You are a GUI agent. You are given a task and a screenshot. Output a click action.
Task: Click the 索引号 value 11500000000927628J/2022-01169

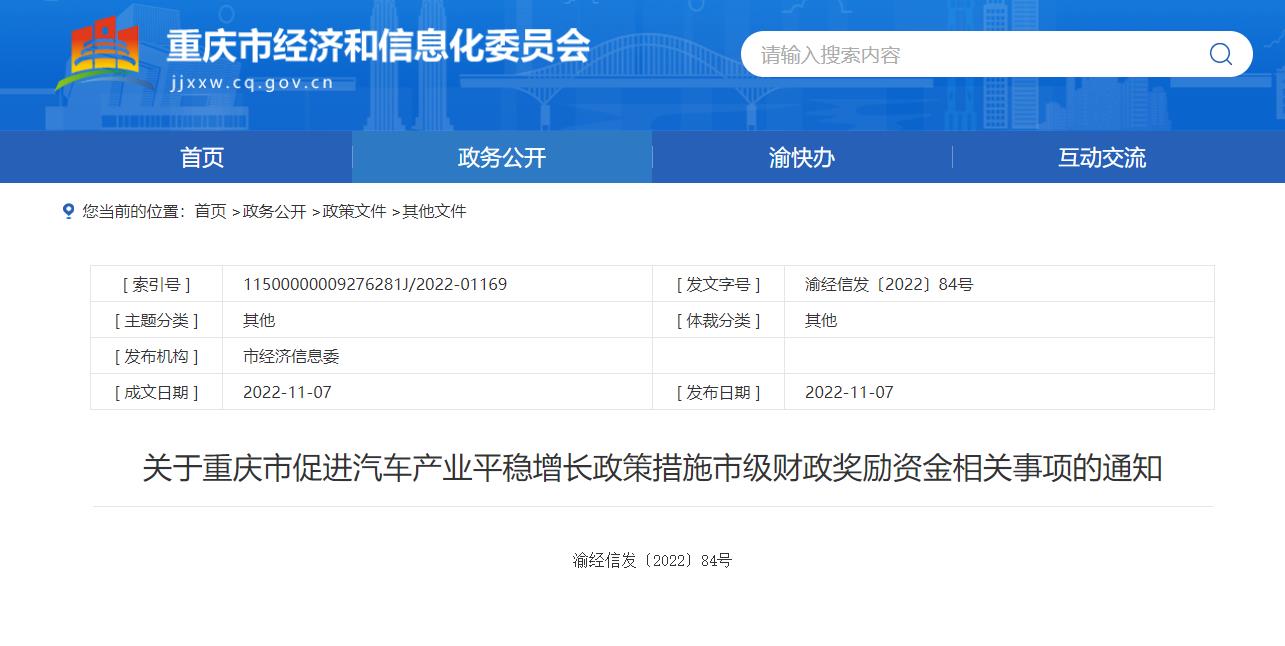tap(376, 284)
